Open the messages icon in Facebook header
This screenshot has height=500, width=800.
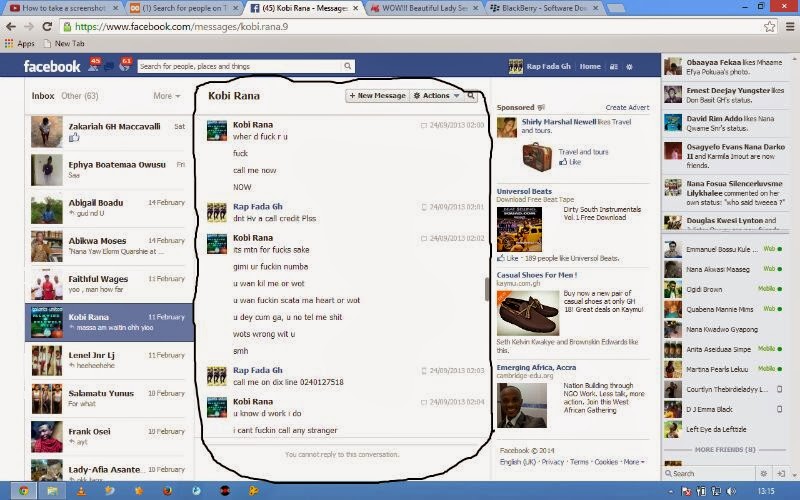point(109,66)
